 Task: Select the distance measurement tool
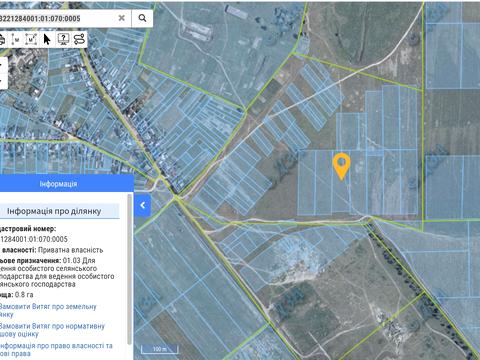click(15, 40)
